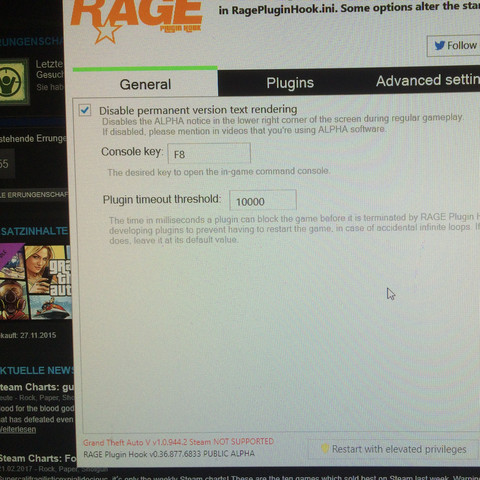
Task: Click the Follow button
Action: (x=453, y=45)
